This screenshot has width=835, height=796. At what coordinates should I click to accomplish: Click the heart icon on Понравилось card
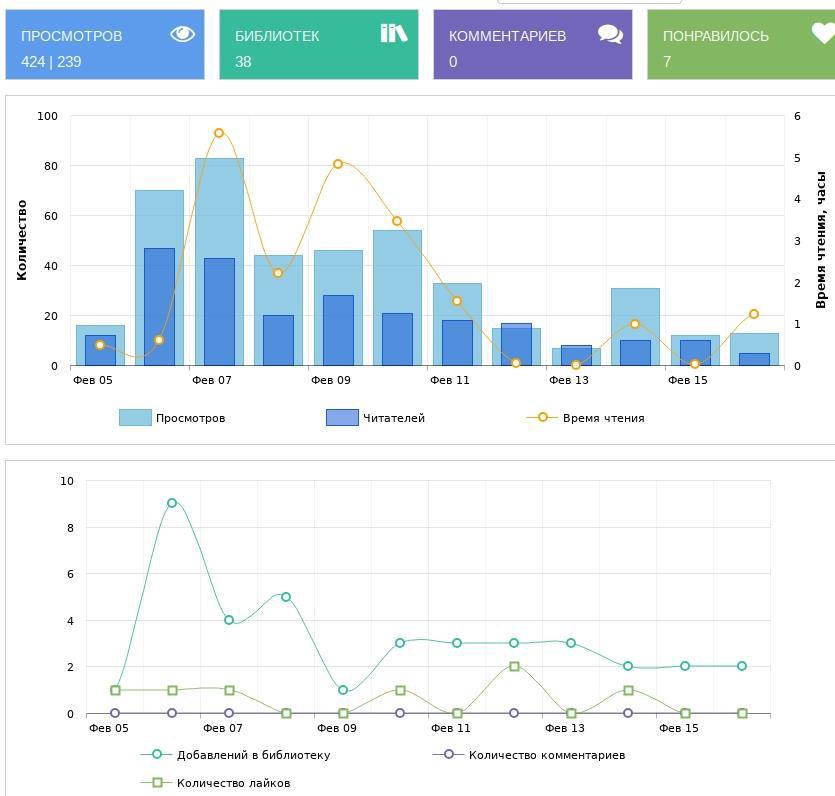822,34
